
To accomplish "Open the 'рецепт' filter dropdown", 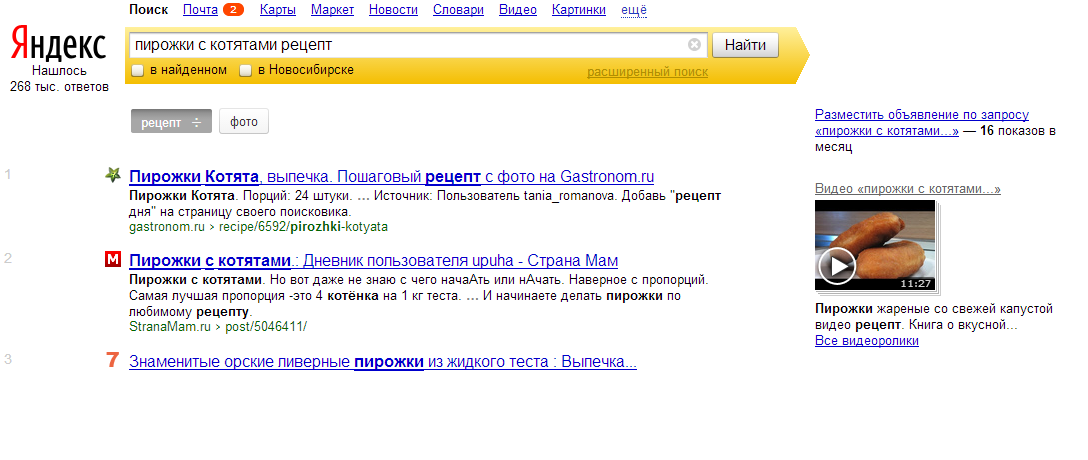I will click(x=171, y=121).
